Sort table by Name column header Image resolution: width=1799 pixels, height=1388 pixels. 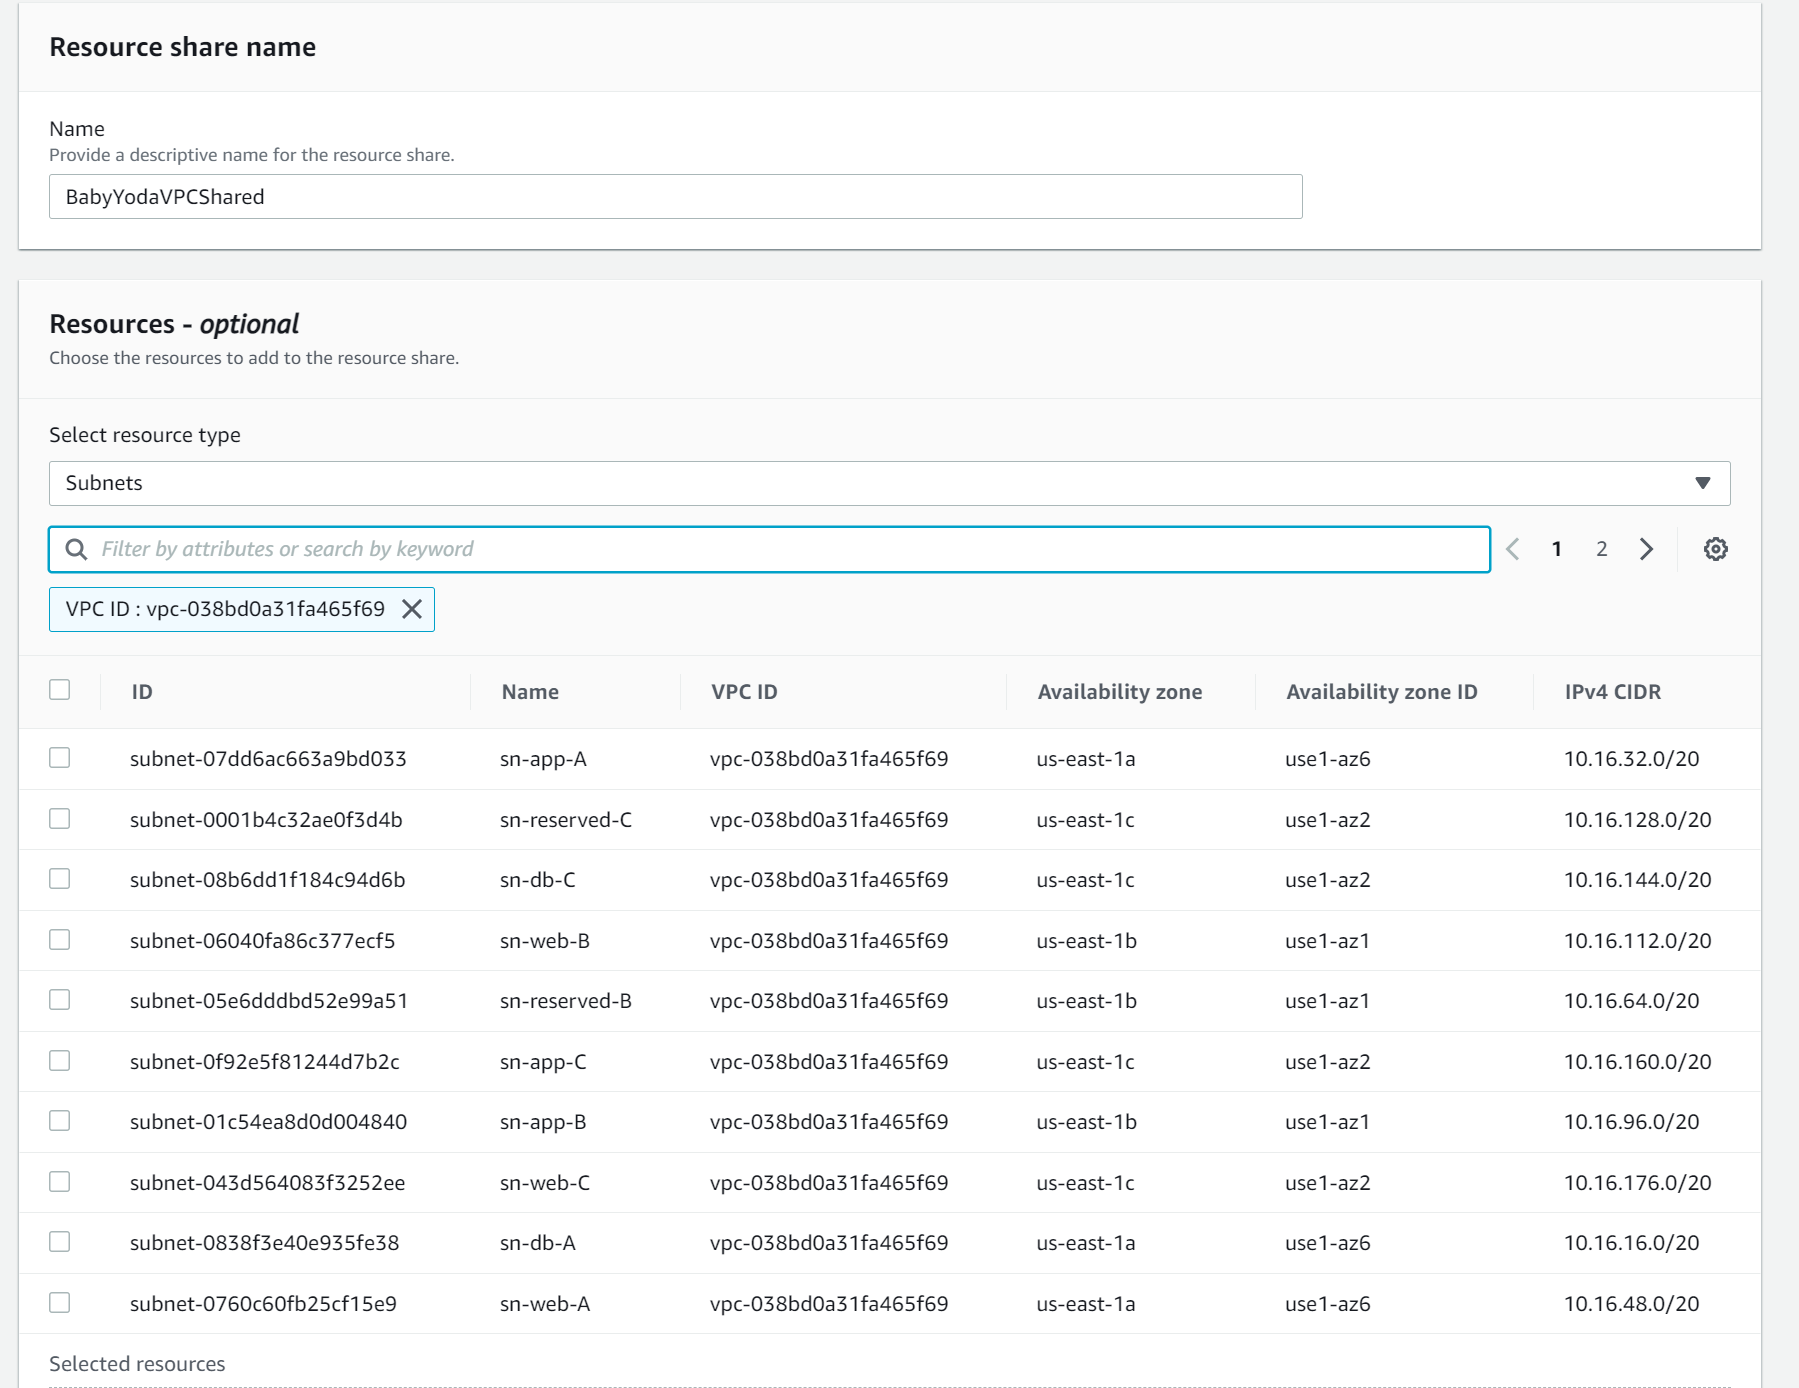point(530,692)
